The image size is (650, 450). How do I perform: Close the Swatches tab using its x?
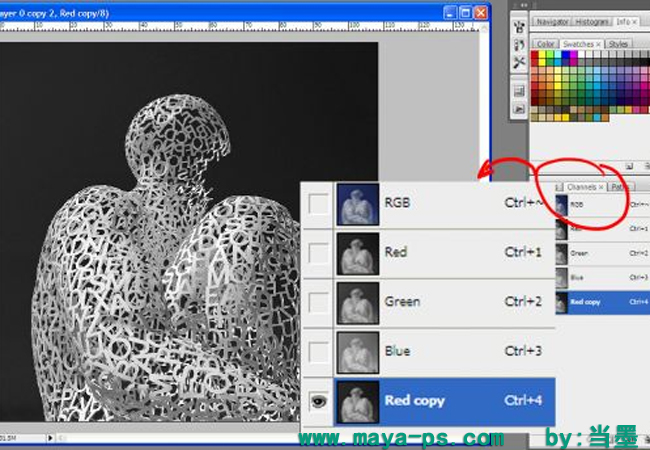(x=598, y=44)
